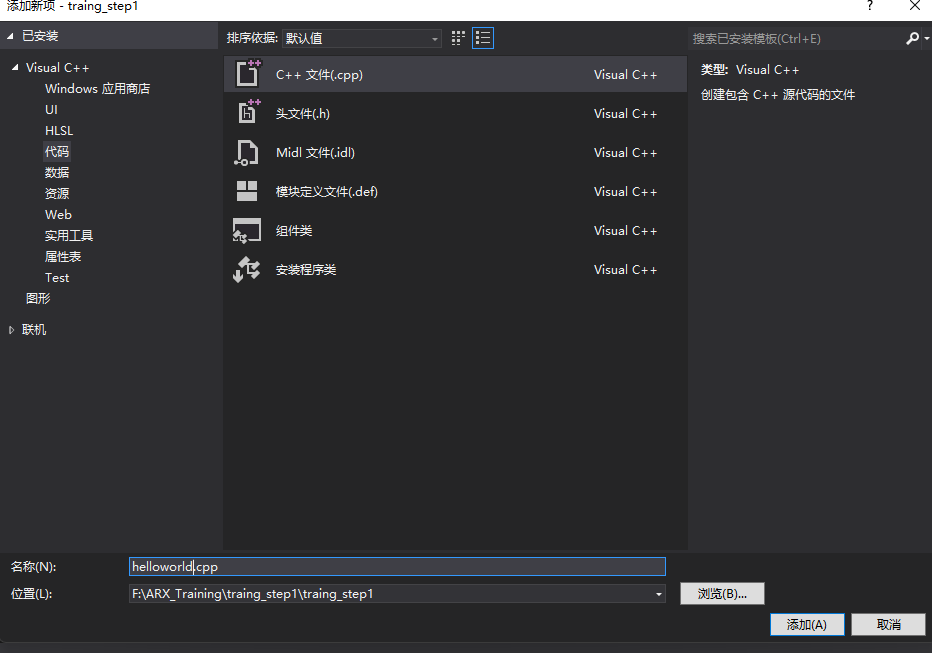932x653 pixels.
Task: Select the 组件类 template icon
Action: pyautogui.click(x=246, y=230)
